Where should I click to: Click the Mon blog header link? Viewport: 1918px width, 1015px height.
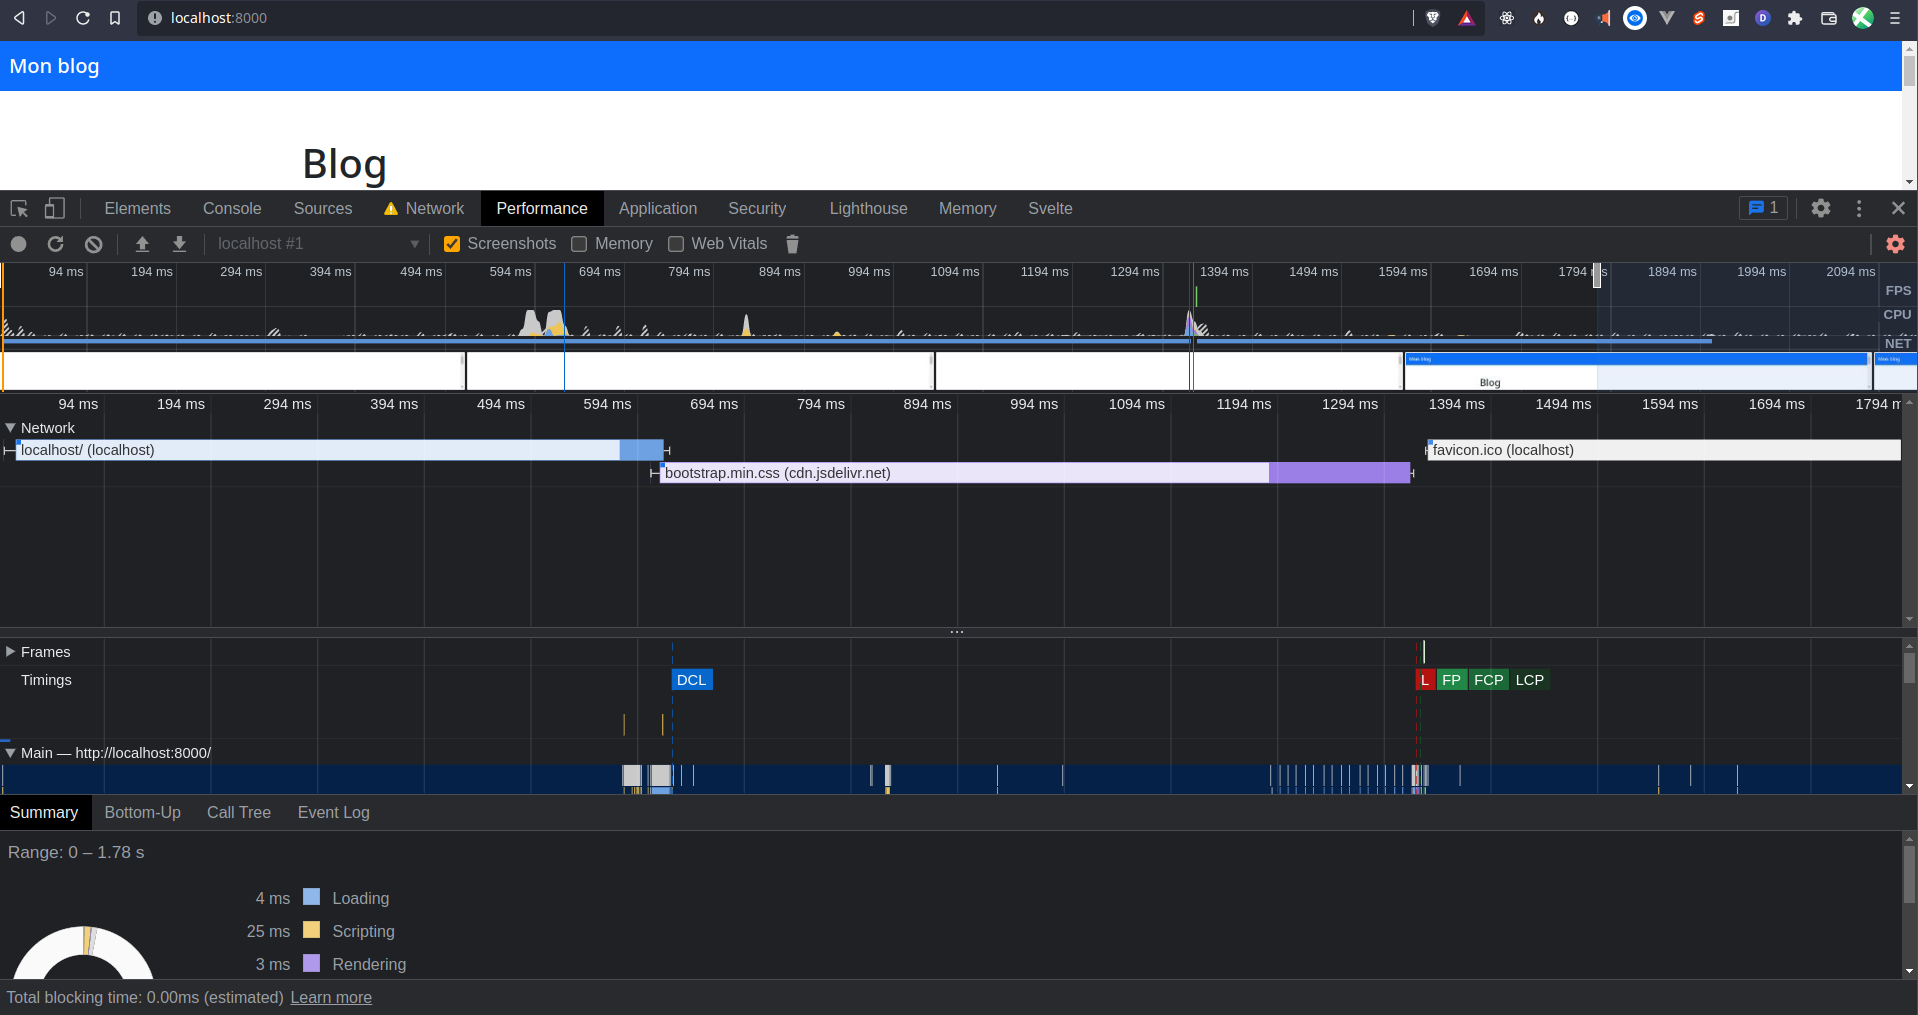point(54,66)
